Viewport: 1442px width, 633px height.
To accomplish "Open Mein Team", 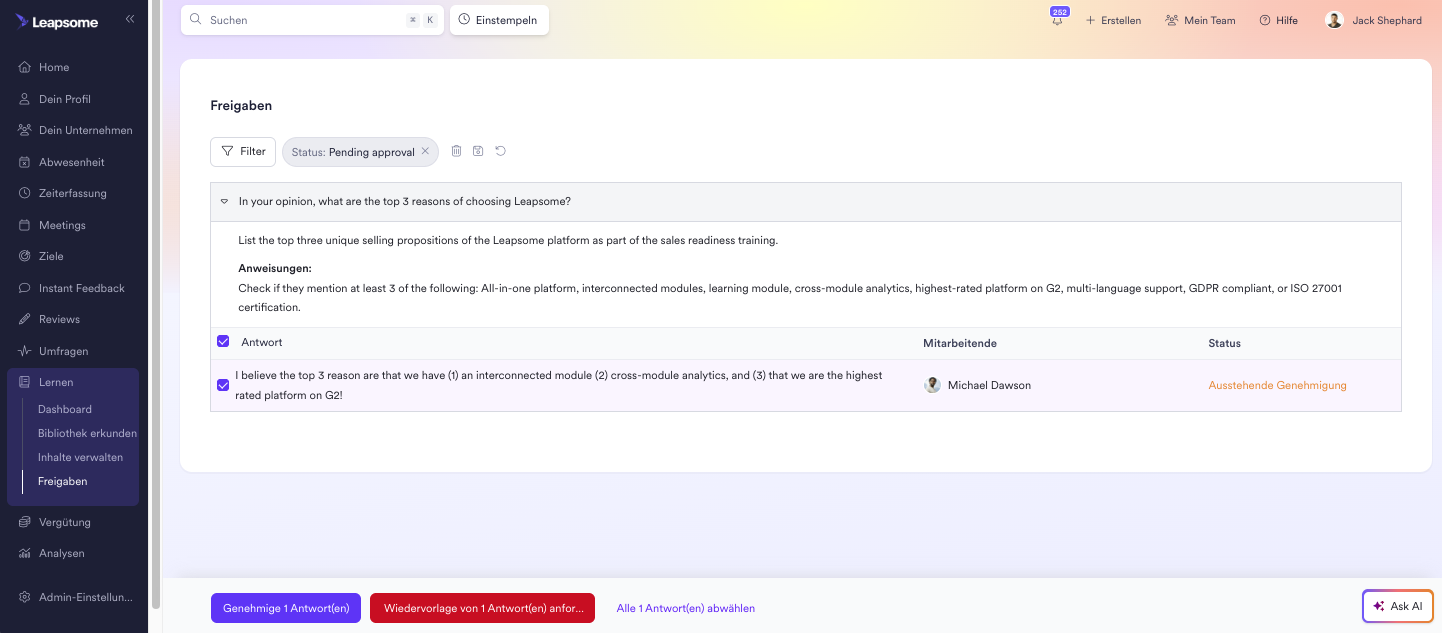I will 1200,20.
